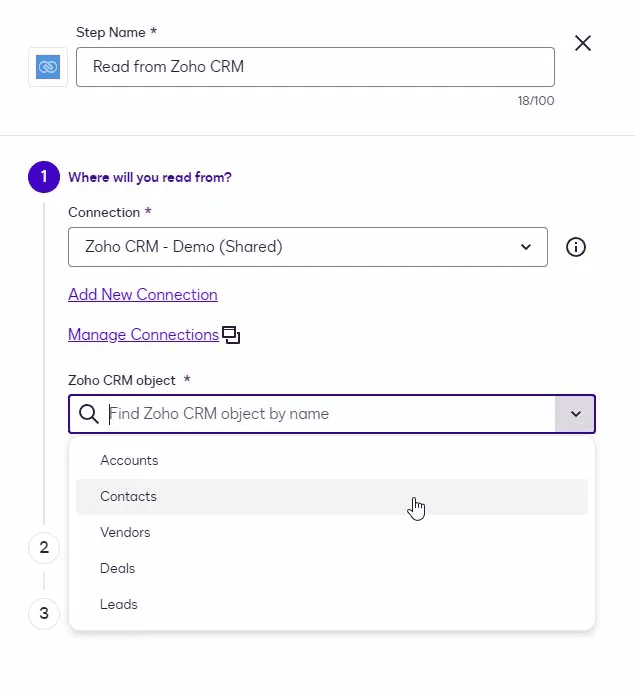This screenshot has width=635, height=695.
Task: Pick Vendors in the dropdown list
Action: click(125, 533)
